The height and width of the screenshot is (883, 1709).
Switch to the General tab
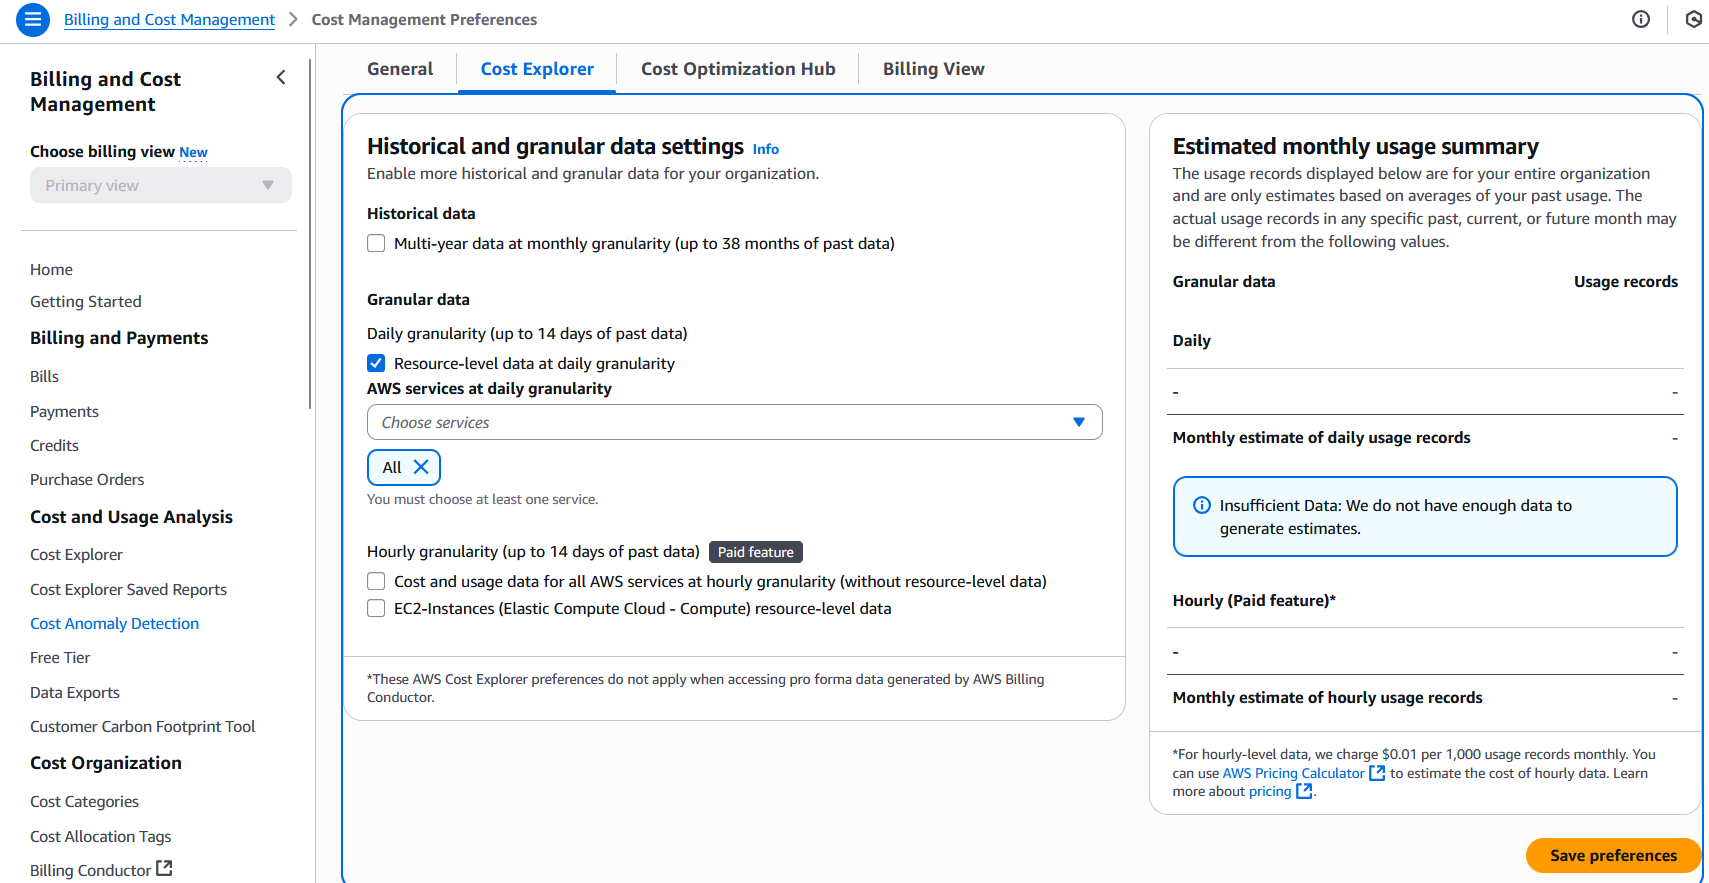click(400, 69)
